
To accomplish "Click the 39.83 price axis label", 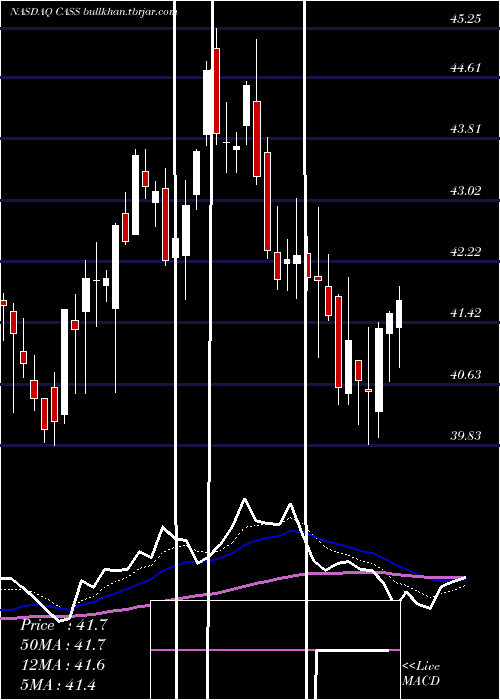I will (466, 436).
